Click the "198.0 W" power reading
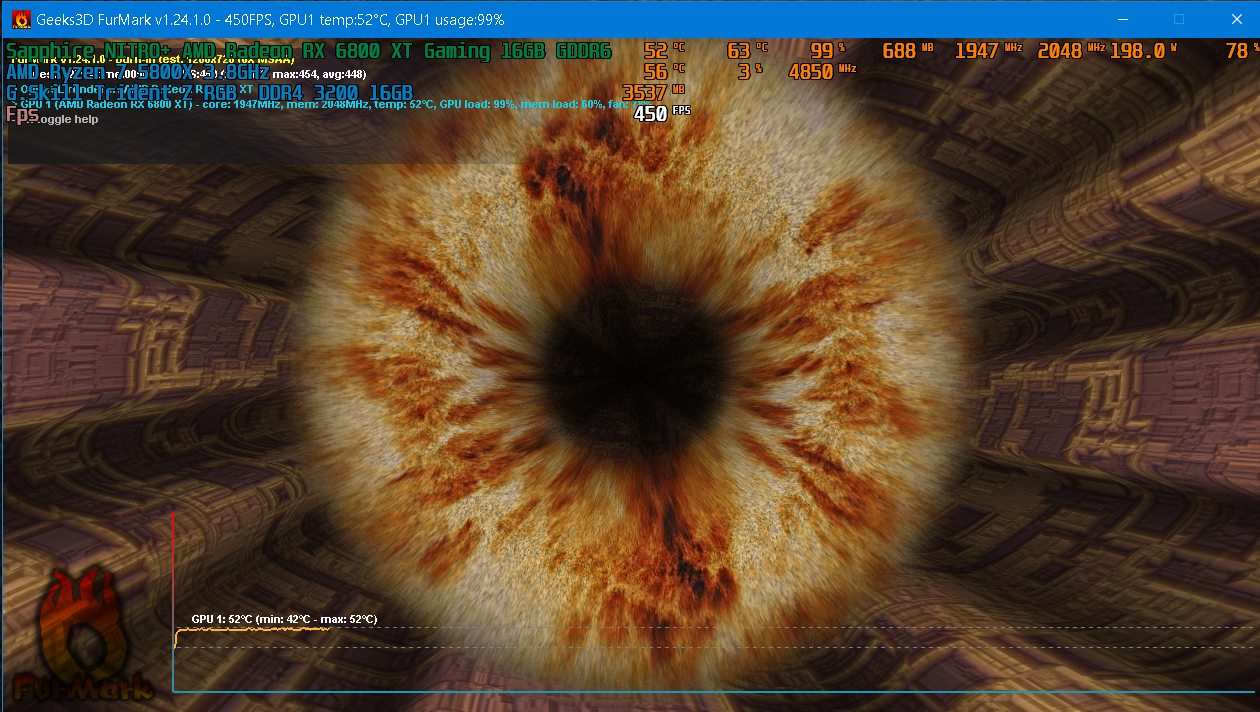The image size is (1260, 712). point(1144,51)
